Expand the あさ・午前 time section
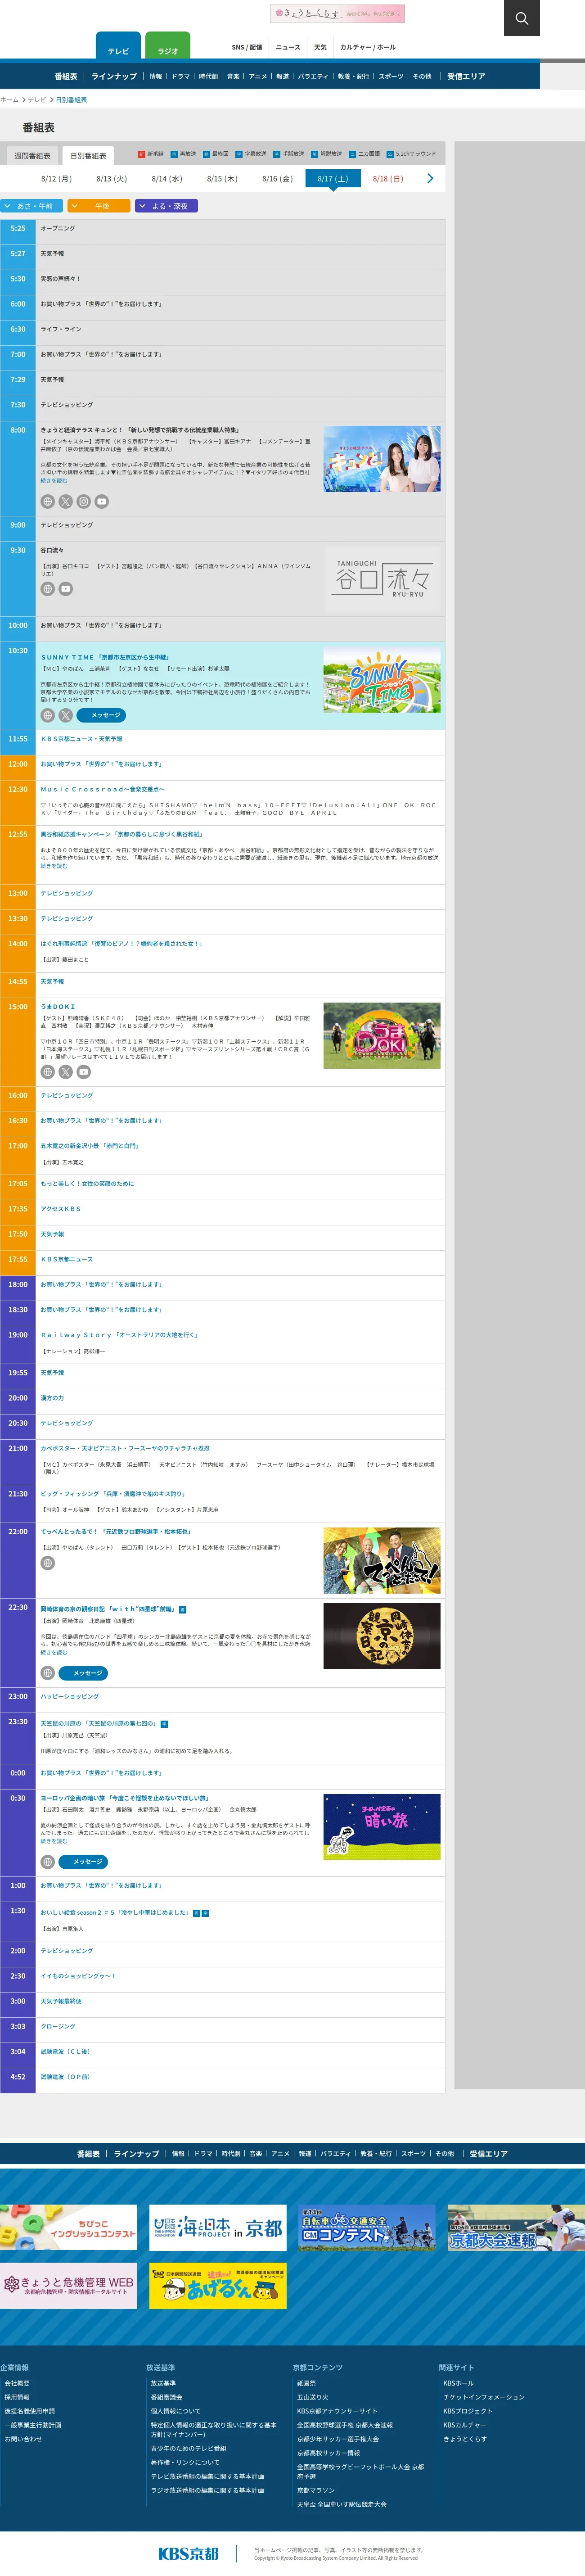This screenshot has height=2576, width=585. (32, 206)
